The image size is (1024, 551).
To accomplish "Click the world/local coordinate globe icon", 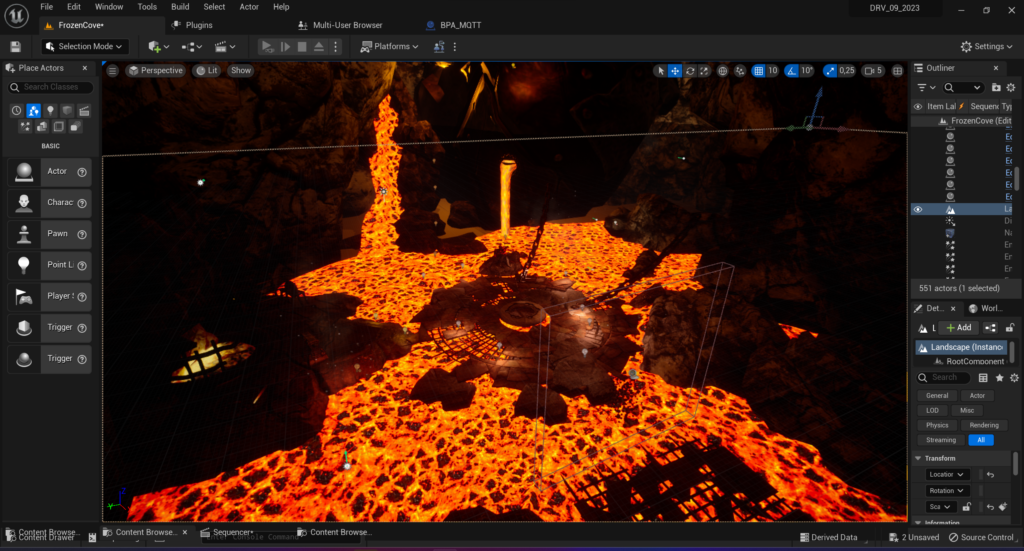I will pyautogui.click(x=723, y=71).
